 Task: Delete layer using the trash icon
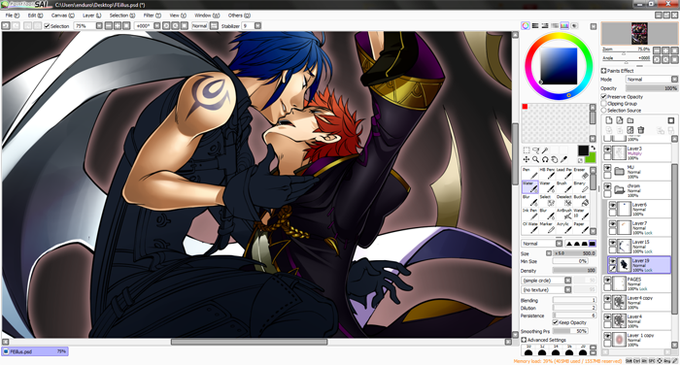pos(641,130)
